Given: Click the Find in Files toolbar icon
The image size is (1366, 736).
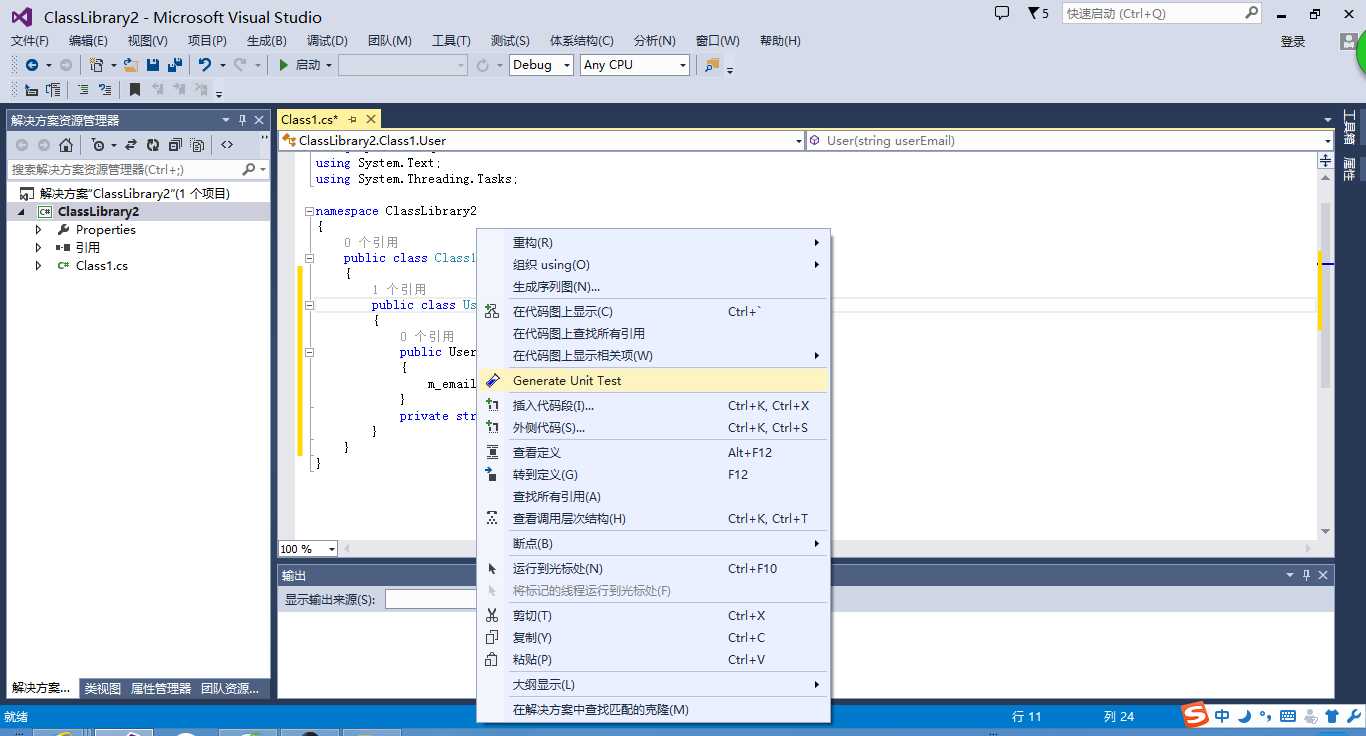Looking at the screenshot, I should [x=712, y=65].
